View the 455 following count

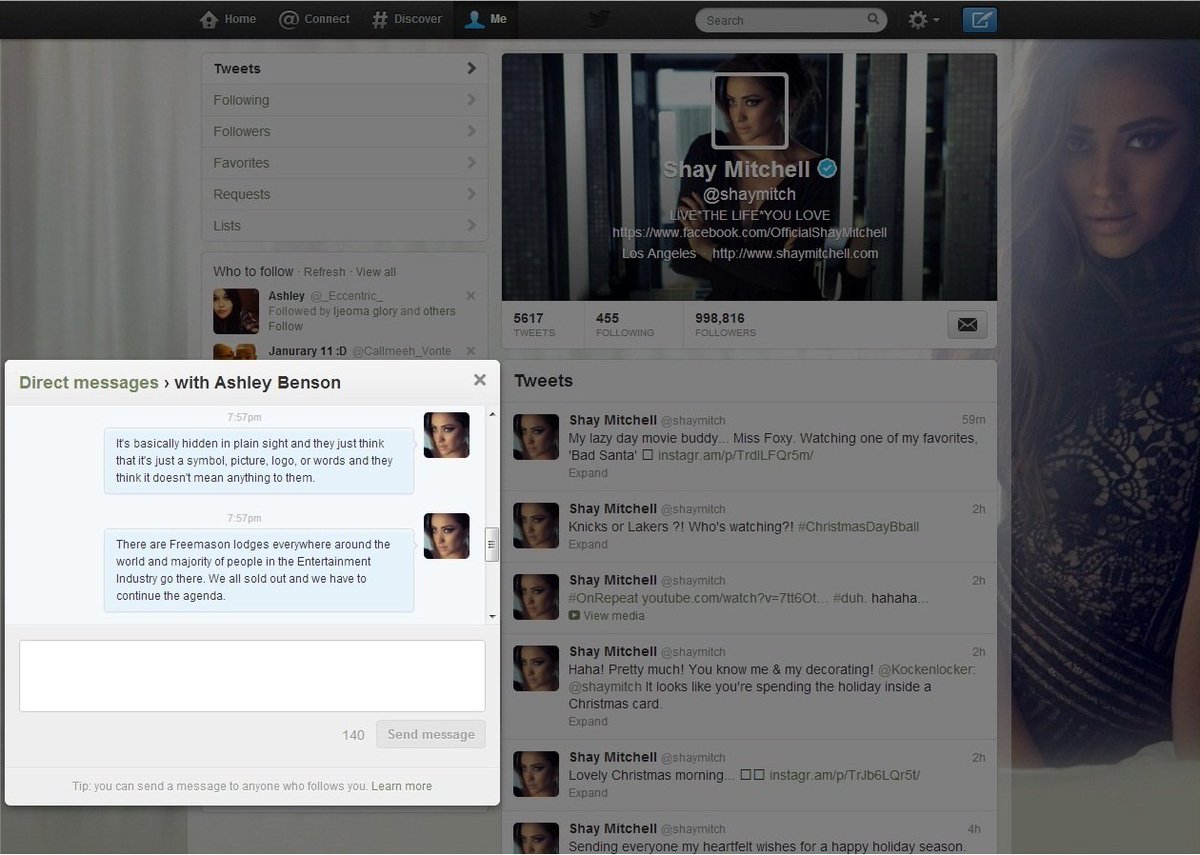pyautogui.click(x=625, y=325)
